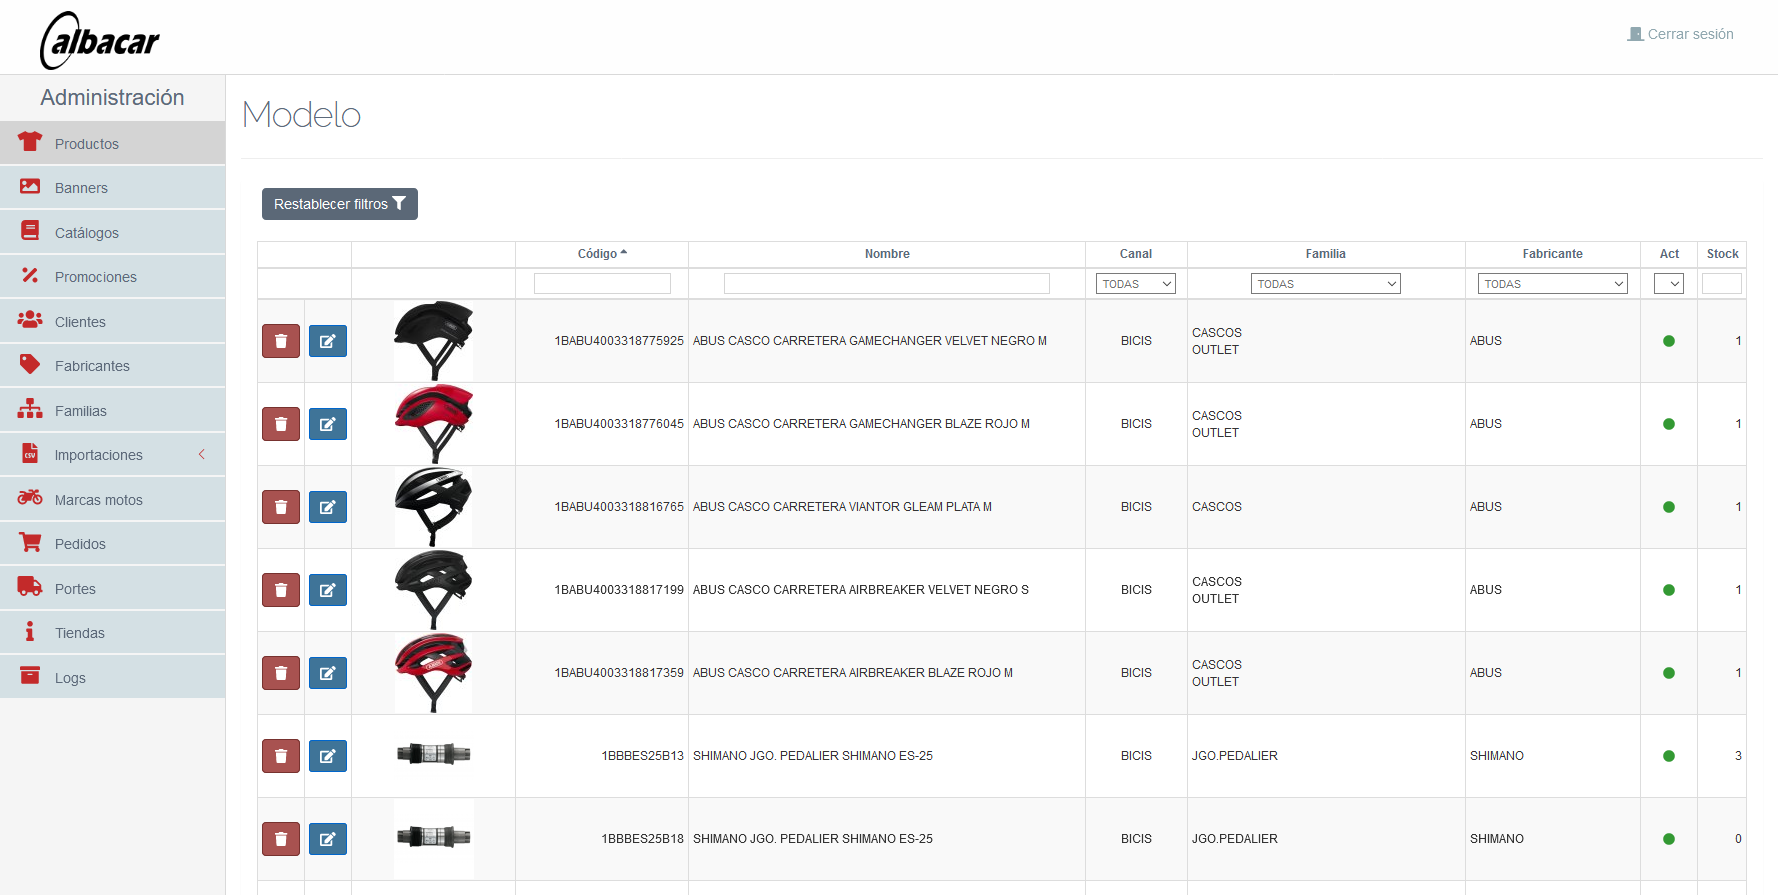Click the Productos t-shirt icon
Screen dimensions: 1778x895
pos(30,142)
